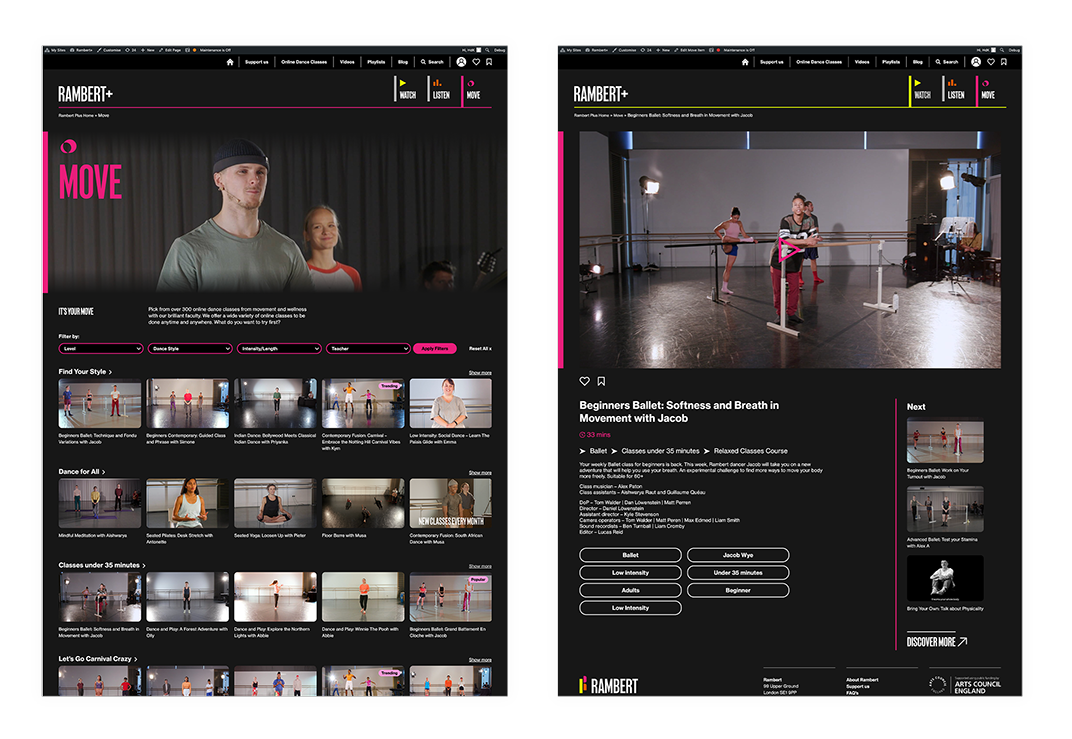
Task: Open Floor Barre with Musa thumbnail
Action: coord(363,503)
